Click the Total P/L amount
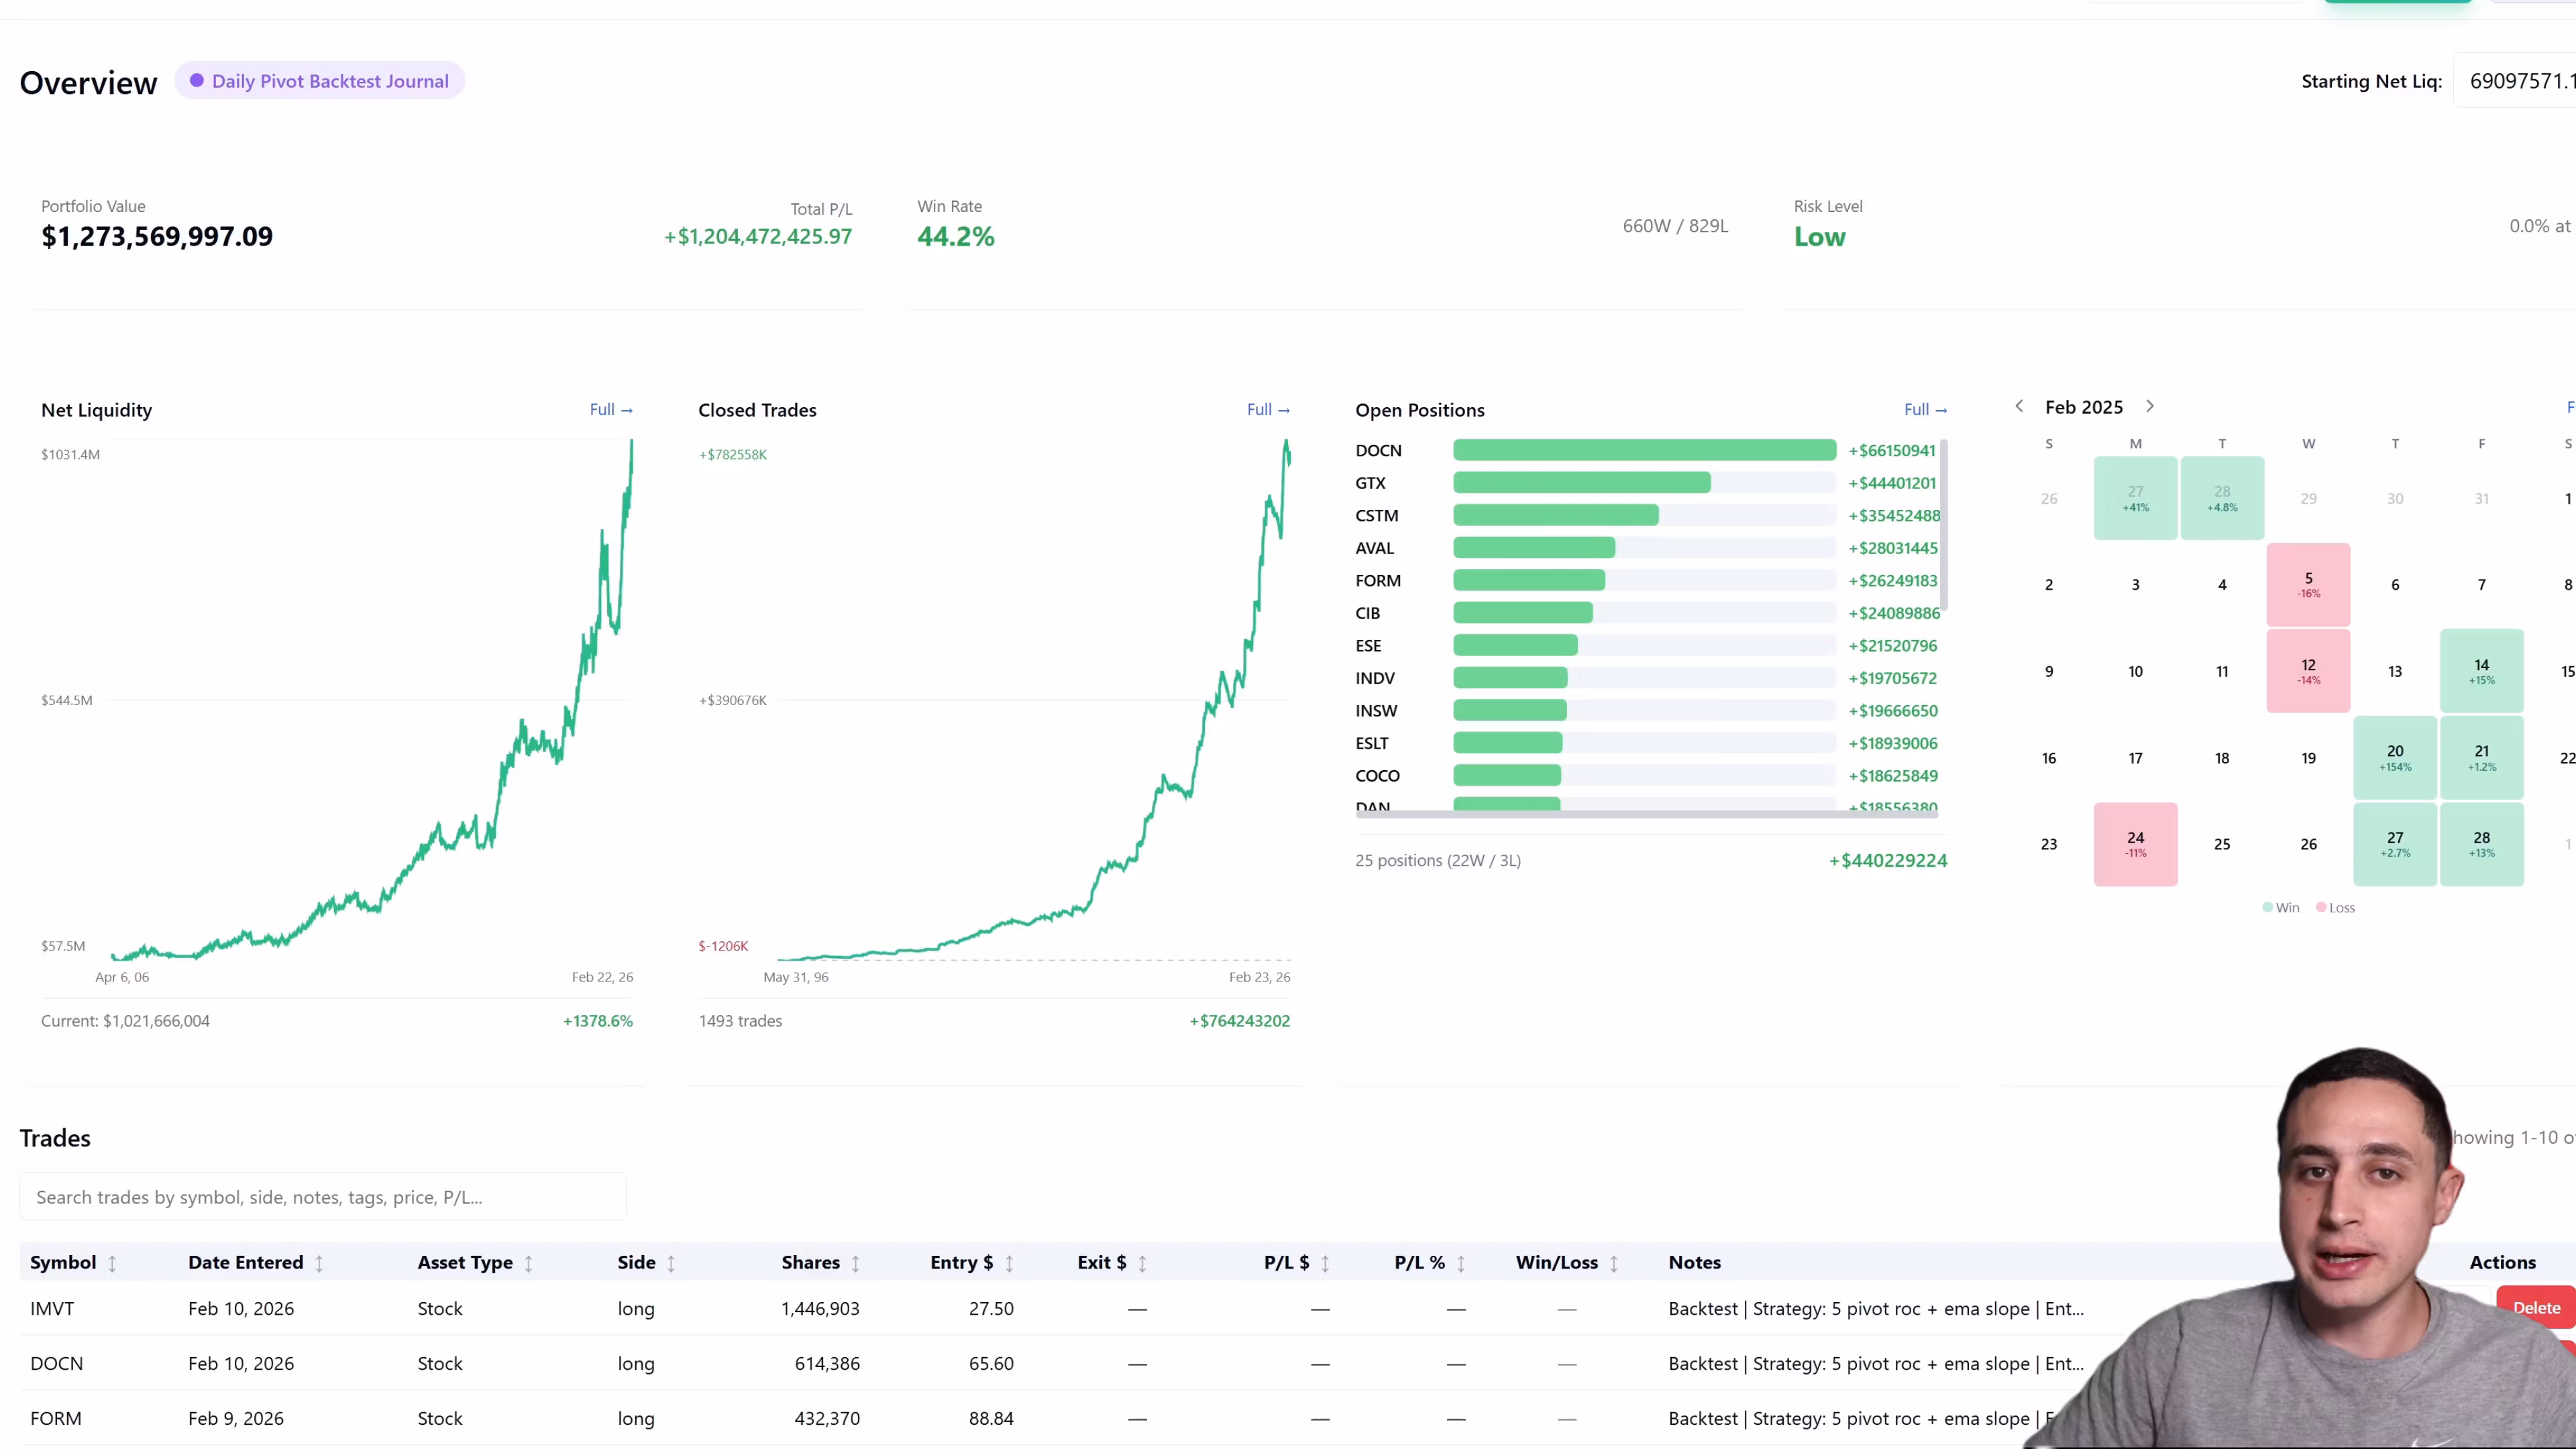This screenshot has width=2576, height=1449. [x=758, y=237]
